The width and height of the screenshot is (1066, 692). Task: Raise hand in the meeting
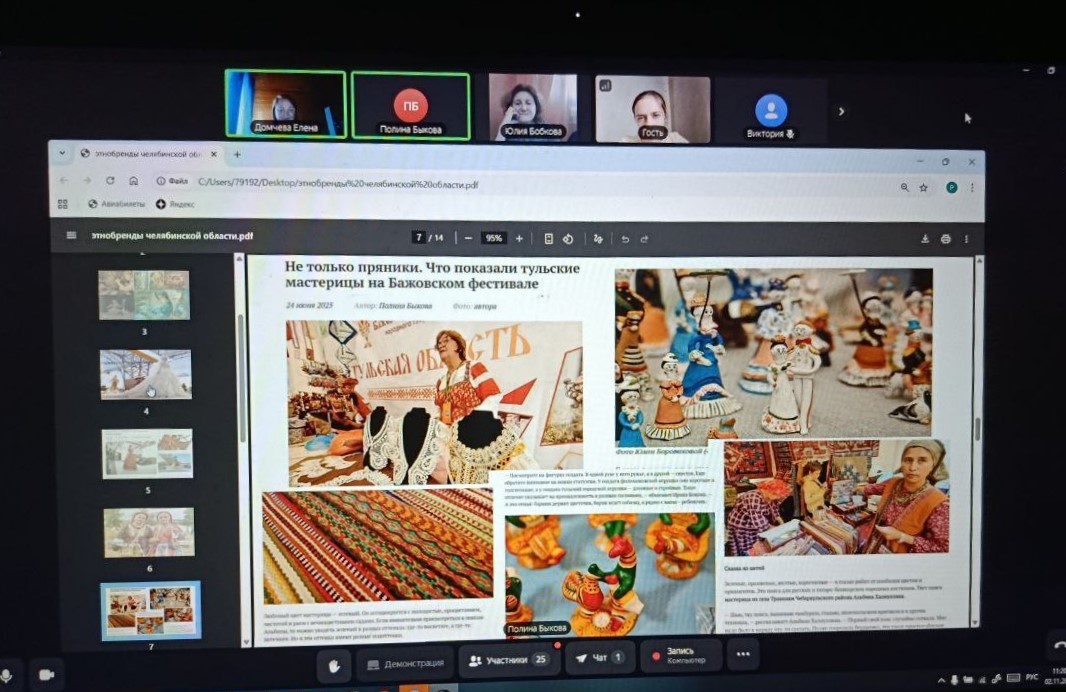[334, 662]
